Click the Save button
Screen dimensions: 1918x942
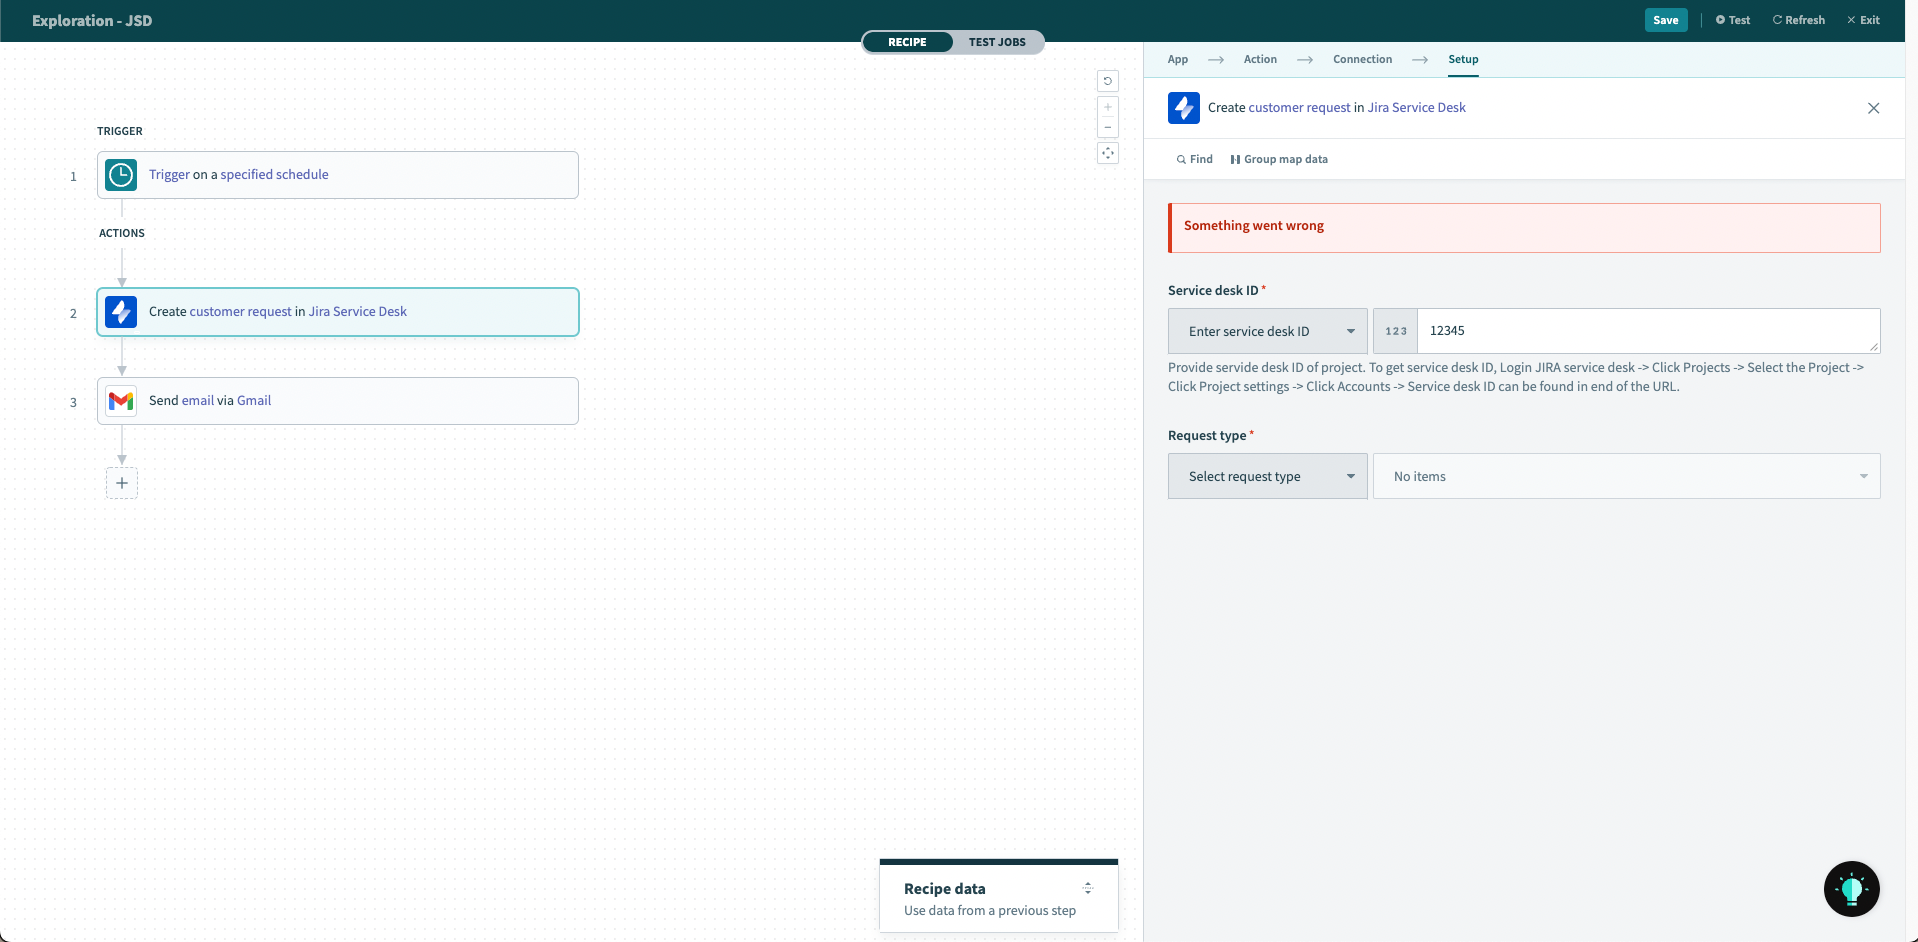[1665, 20]
